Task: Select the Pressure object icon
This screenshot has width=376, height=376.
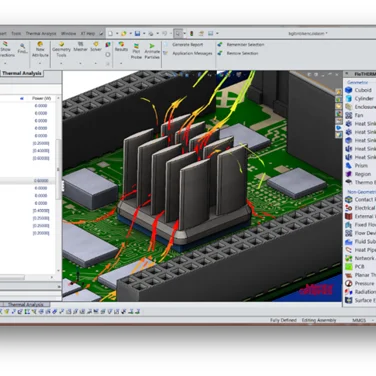Action: [x=349, y=283]
